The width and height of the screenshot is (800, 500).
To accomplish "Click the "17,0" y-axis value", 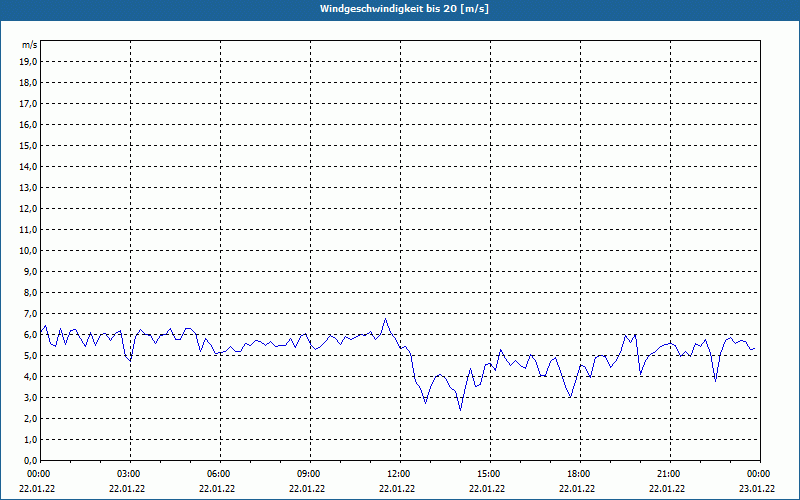I will click(28, 104).
